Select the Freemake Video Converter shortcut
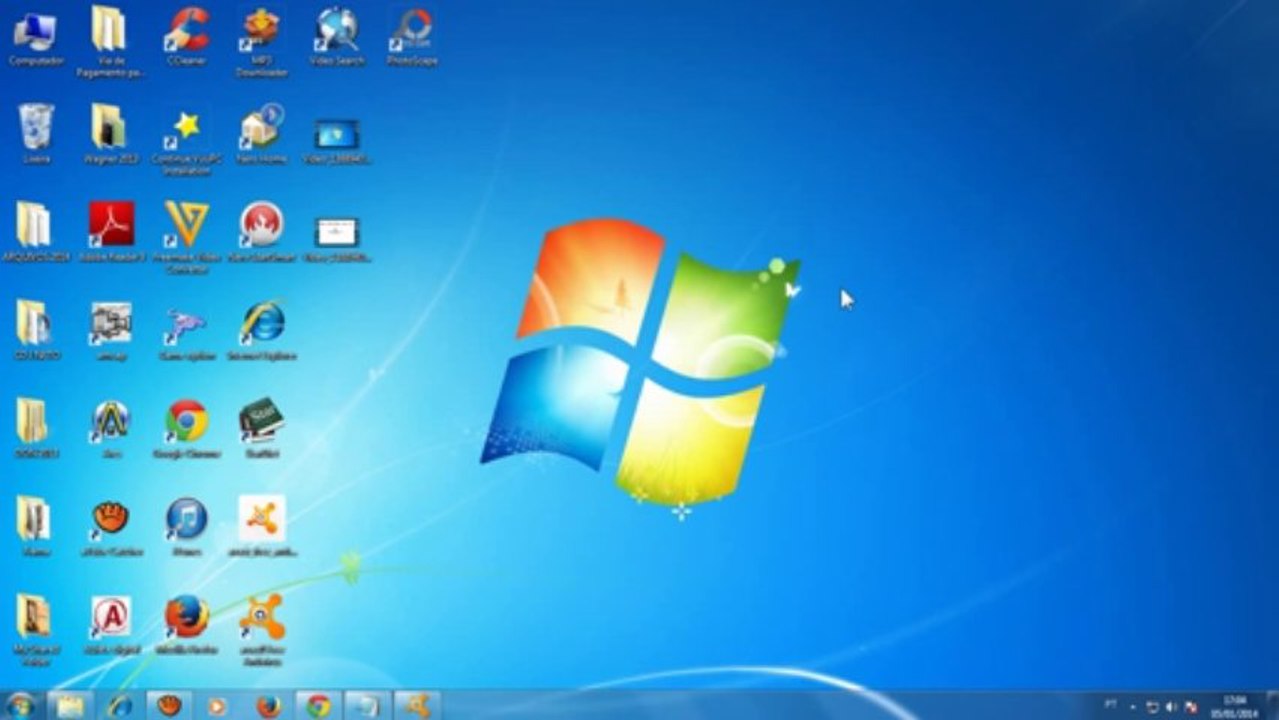Viewport: 1279px width, 720px height. point(186,238)
